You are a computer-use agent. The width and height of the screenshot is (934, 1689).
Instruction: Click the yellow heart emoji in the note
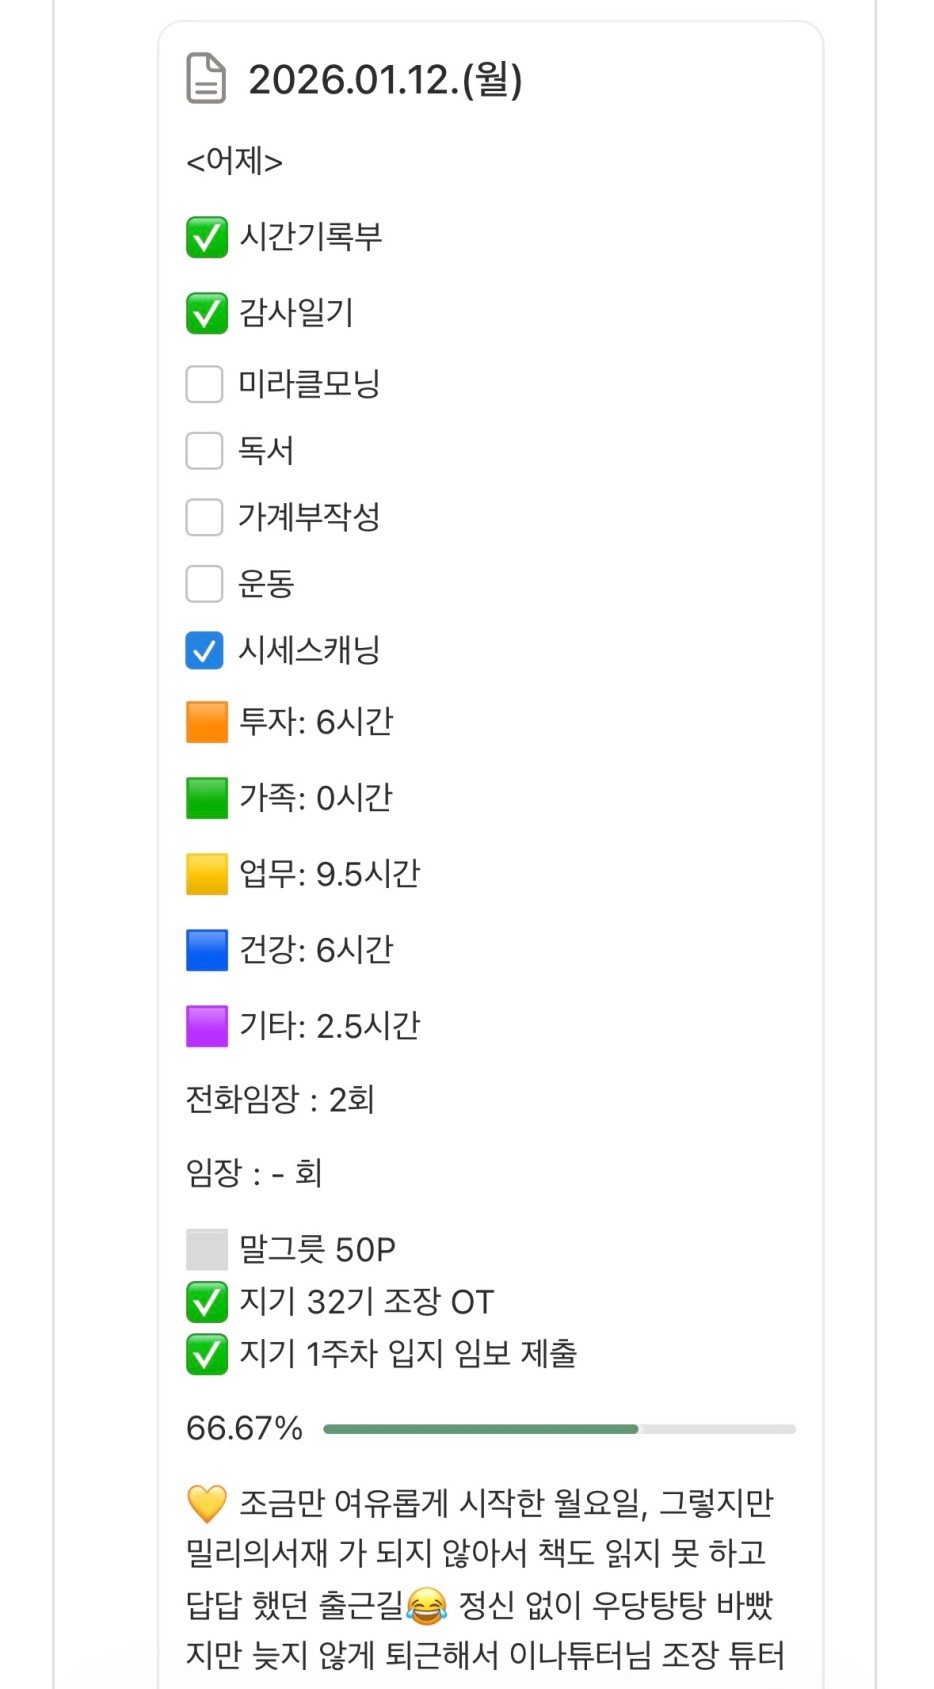click(x=207, y=1503)
